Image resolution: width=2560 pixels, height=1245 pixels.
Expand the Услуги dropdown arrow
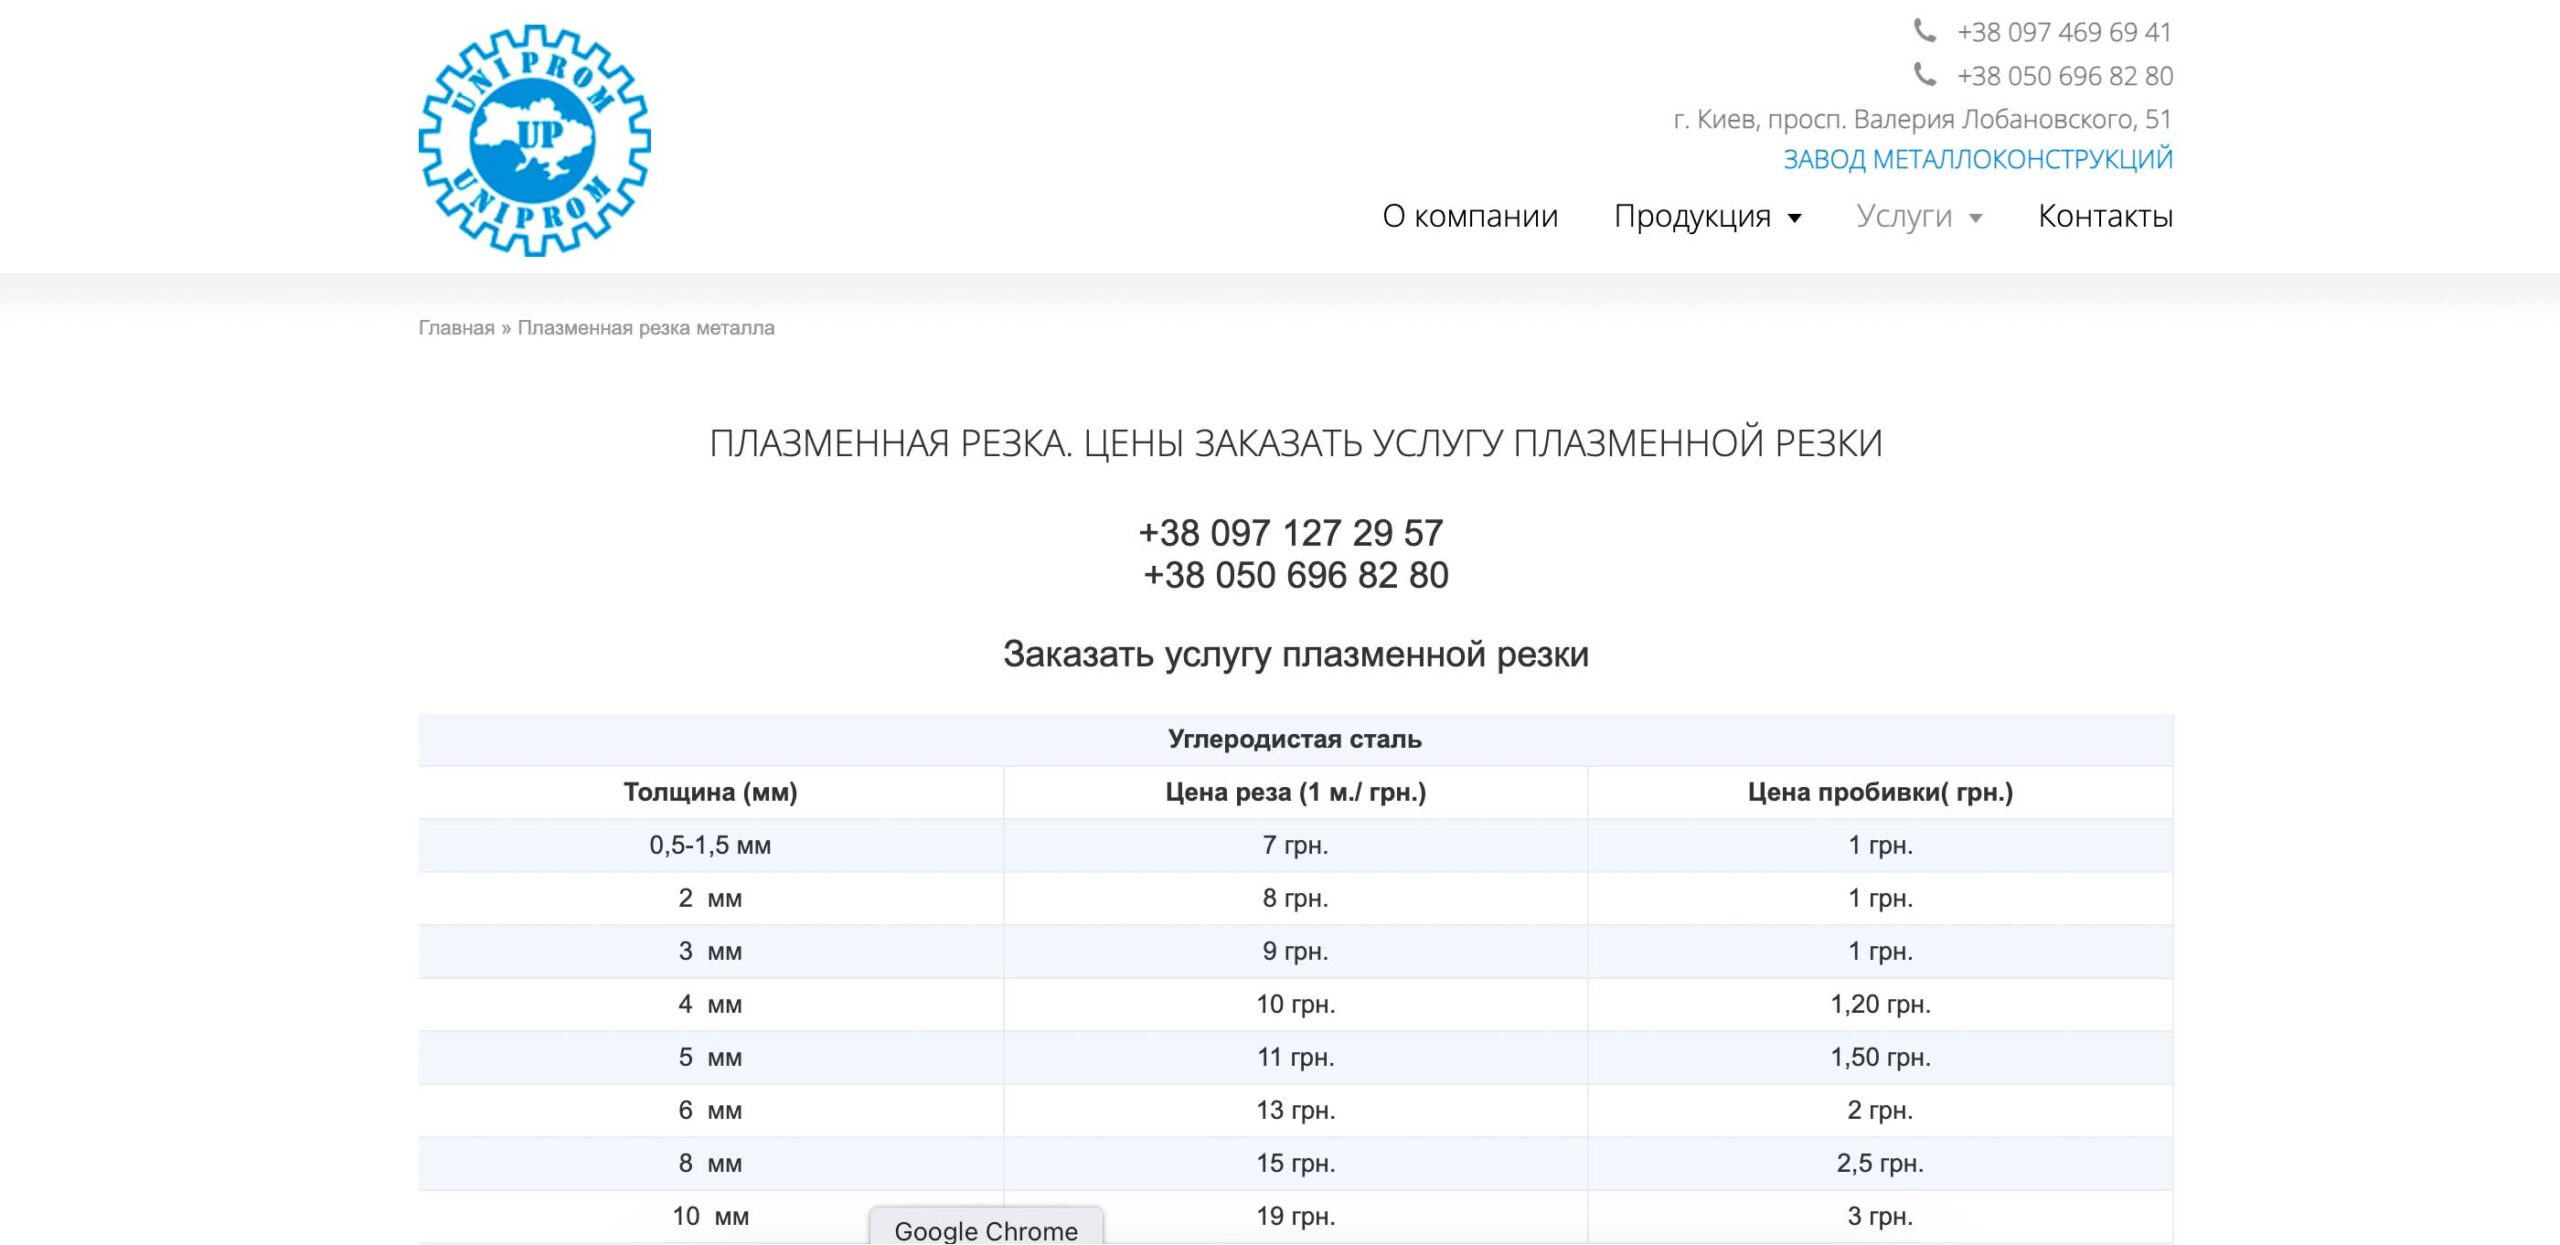[x=1975, y=218]
